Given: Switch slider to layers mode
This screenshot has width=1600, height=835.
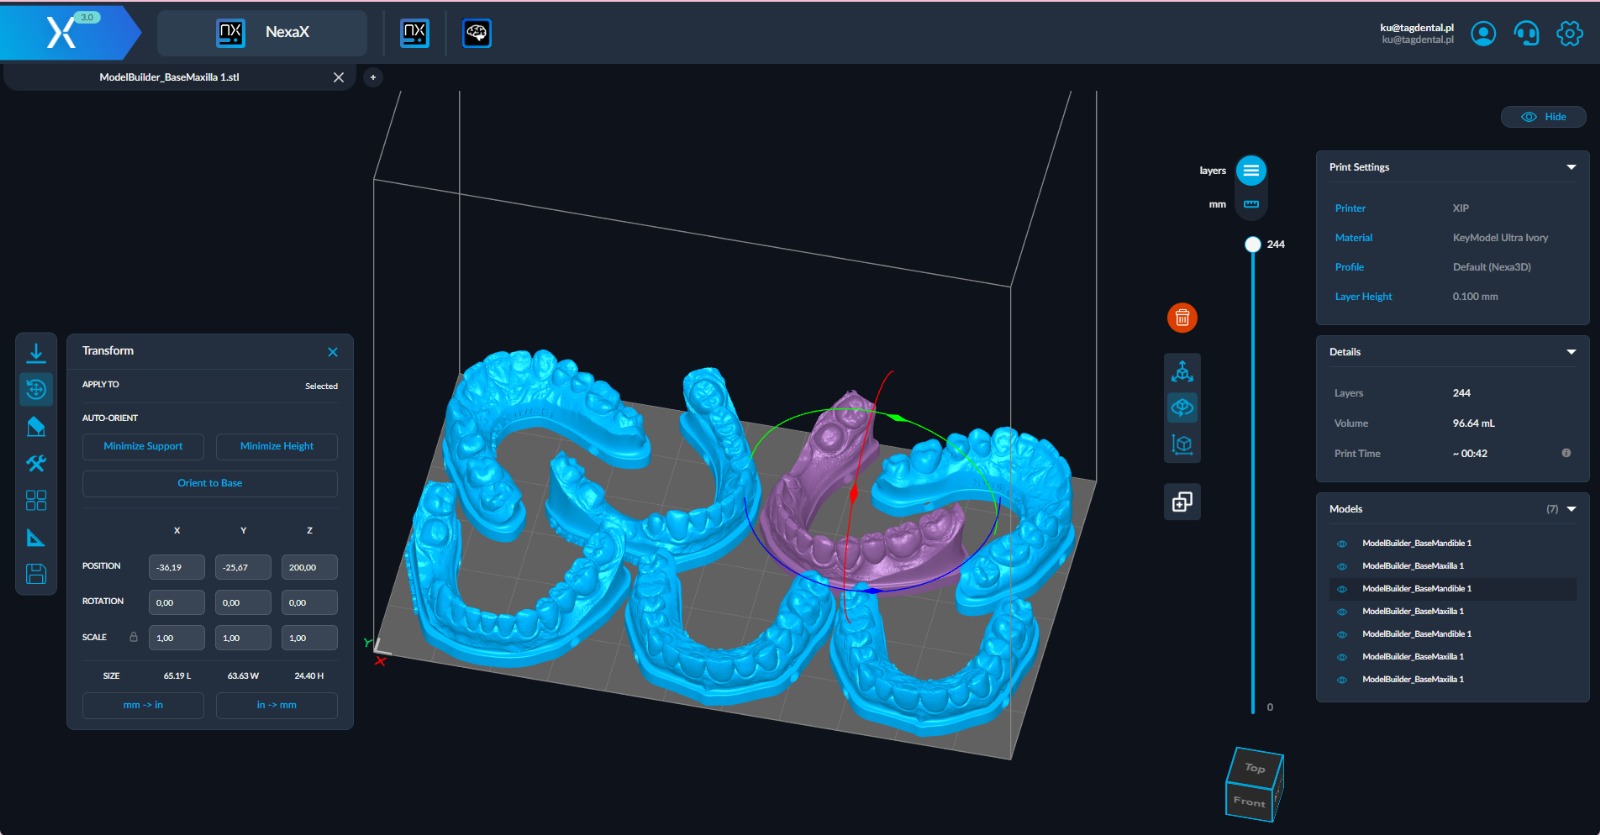Looking at the screenshot, I should point(1251,171).
